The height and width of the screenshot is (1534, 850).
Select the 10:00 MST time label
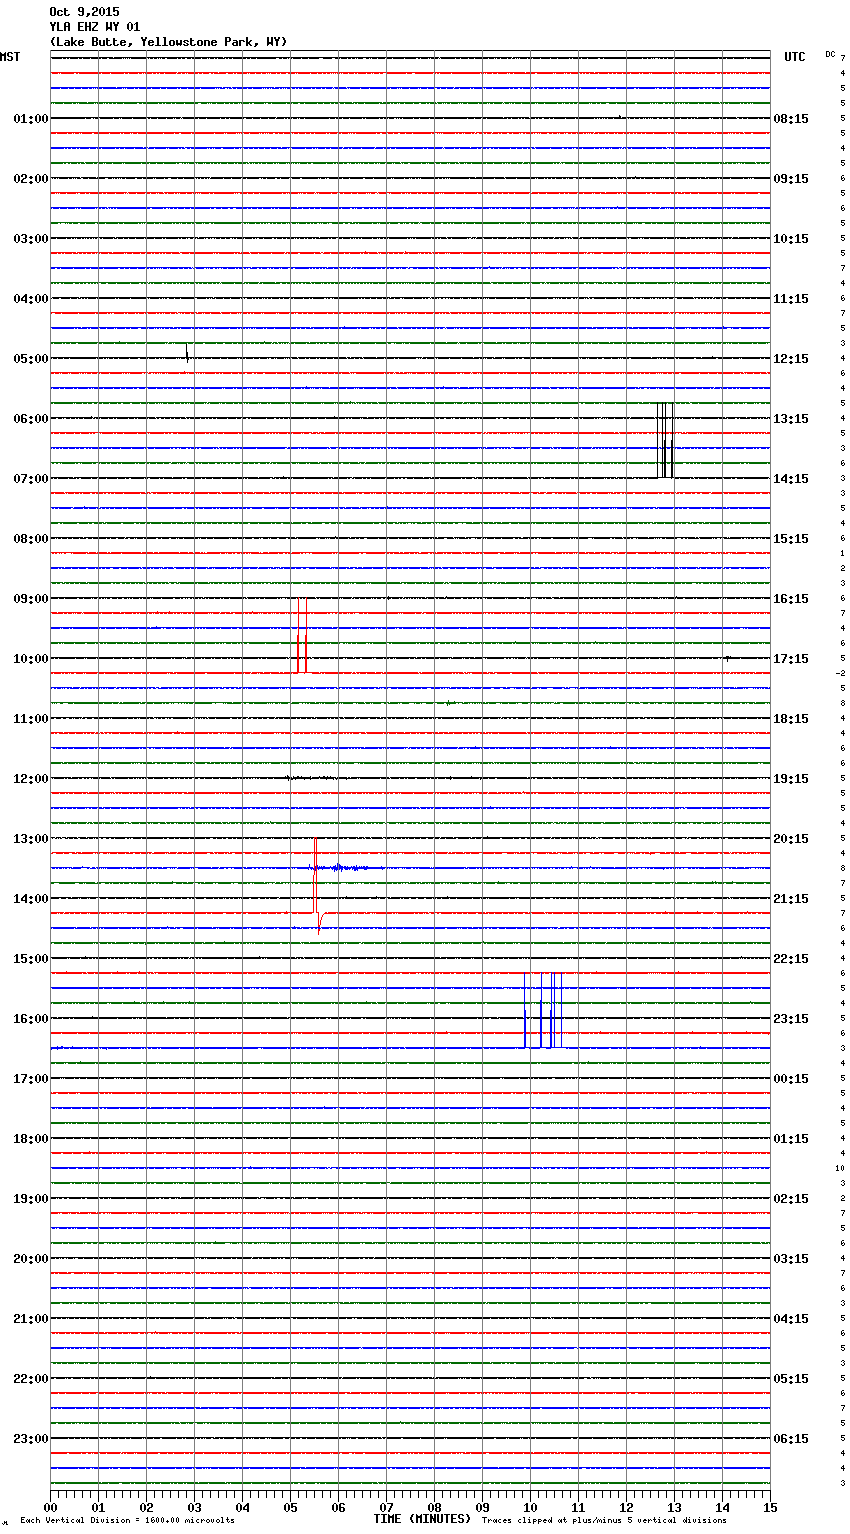(x=31, y=659)
